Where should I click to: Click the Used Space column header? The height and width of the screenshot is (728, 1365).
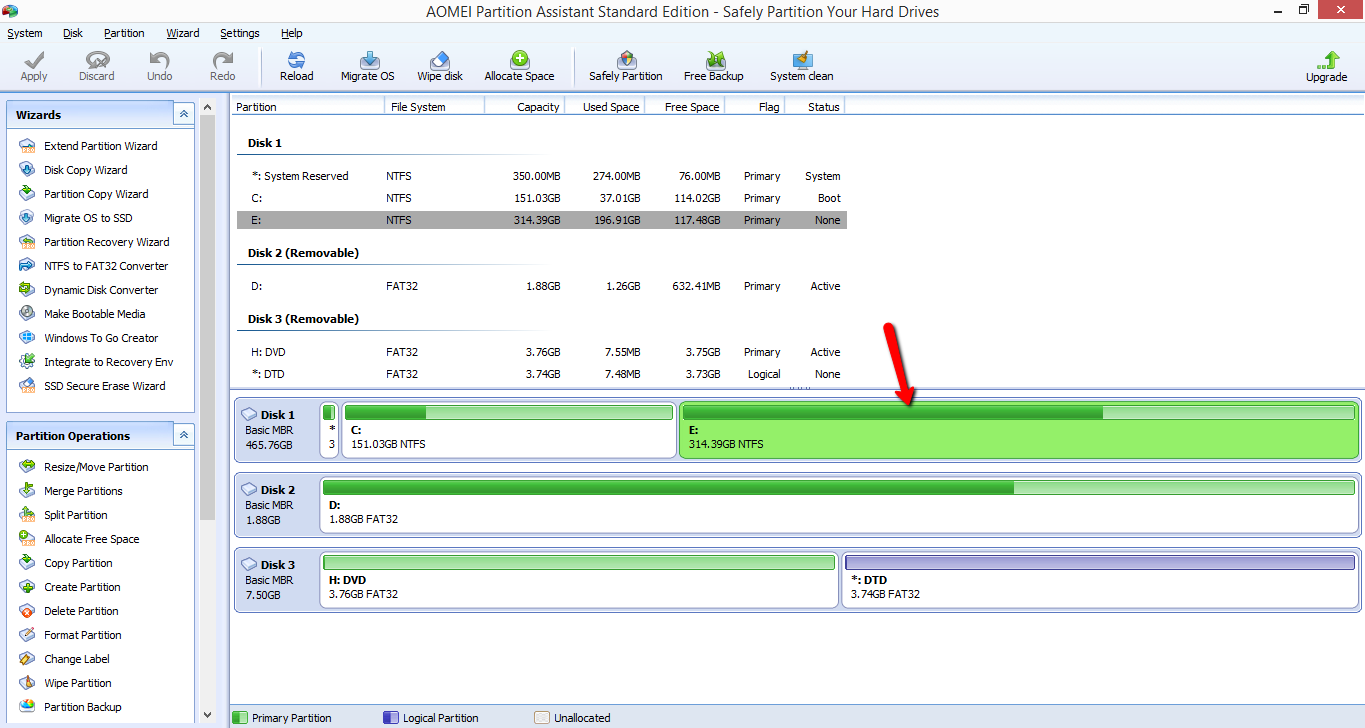(x=605, y=106)
